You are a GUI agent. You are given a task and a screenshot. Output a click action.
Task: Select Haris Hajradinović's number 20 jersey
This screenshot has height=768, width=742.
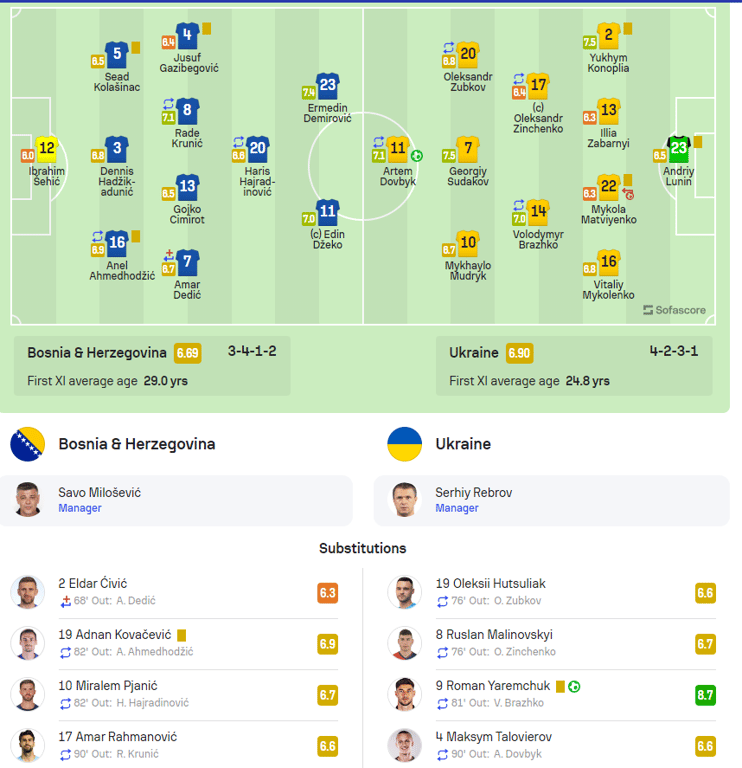258,149
